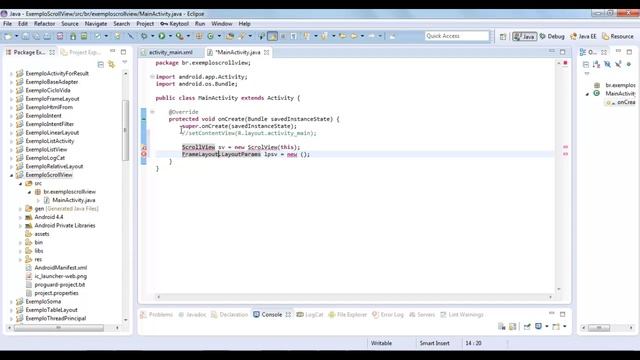Open the File menu
The image size is (640, 360).
7,24
